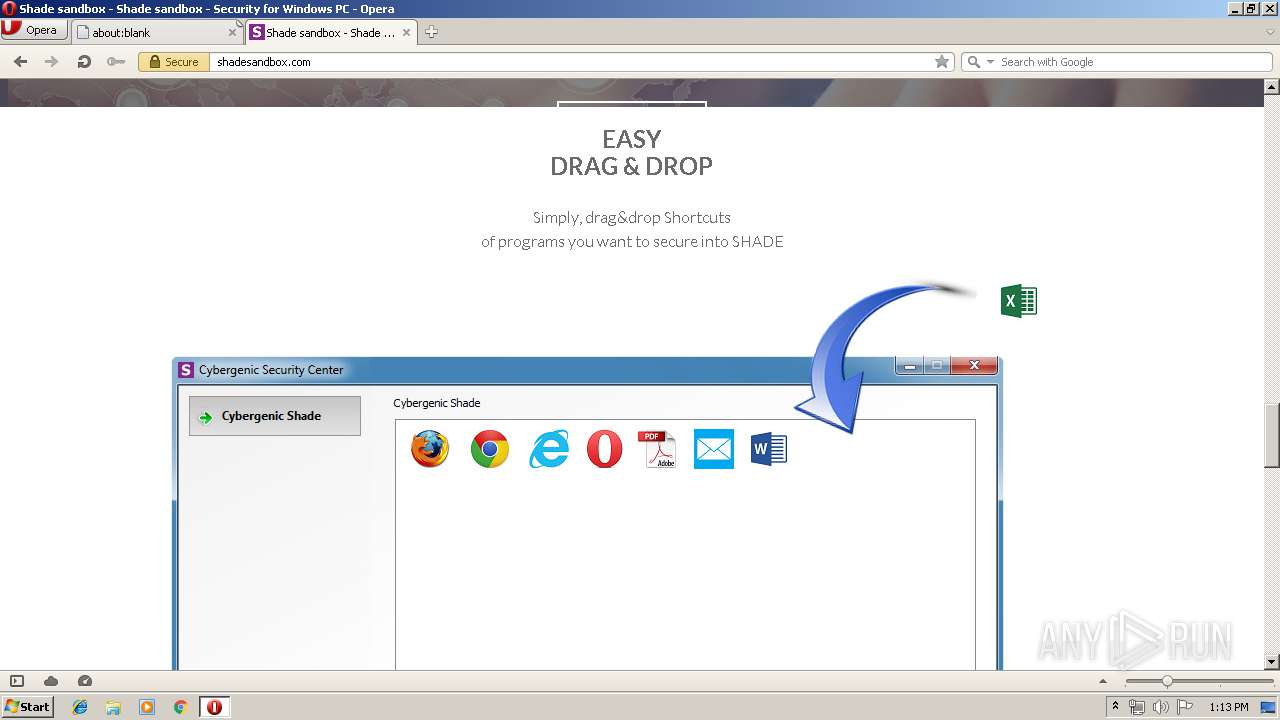Click the Excel icon beside the arrow
The image size is (1280, 720).
1019,301
